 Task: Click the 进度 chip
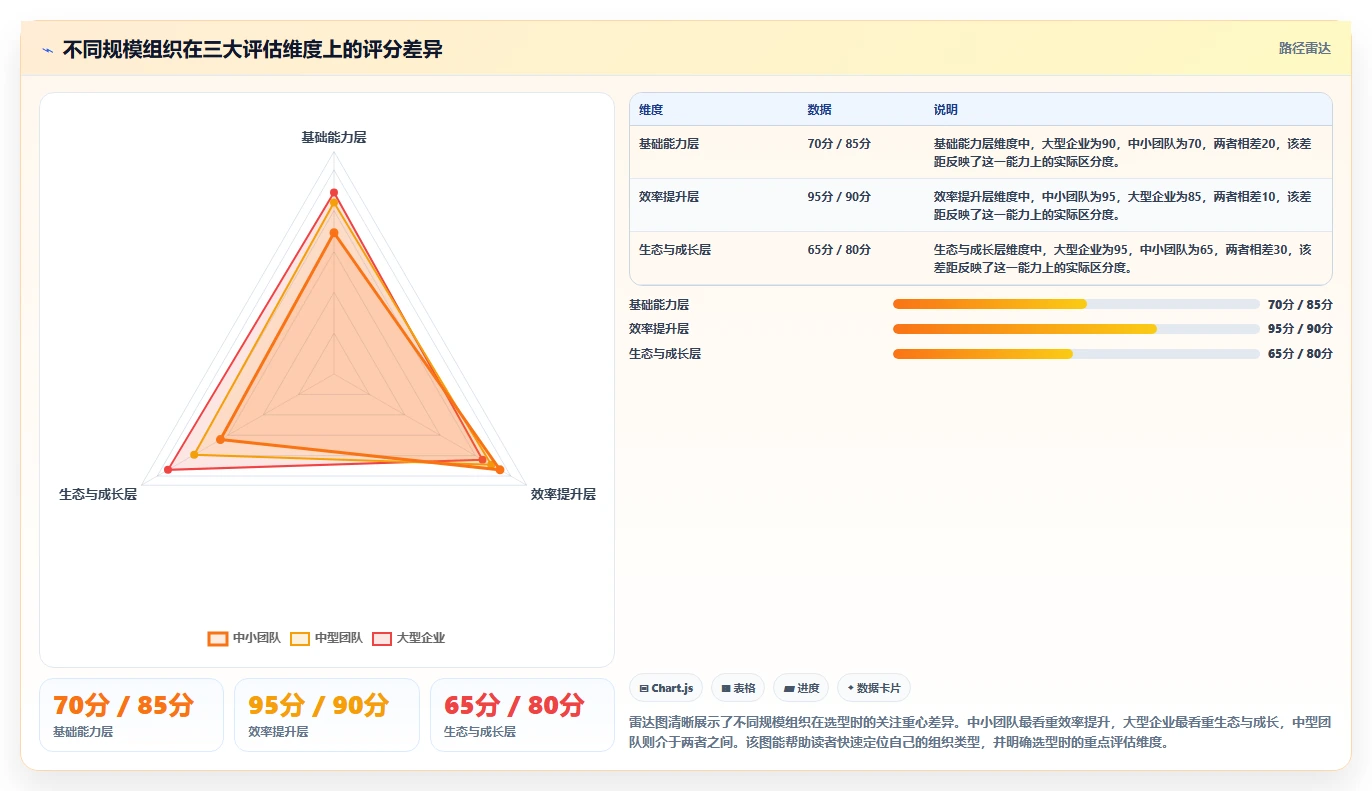coord(801,688)
